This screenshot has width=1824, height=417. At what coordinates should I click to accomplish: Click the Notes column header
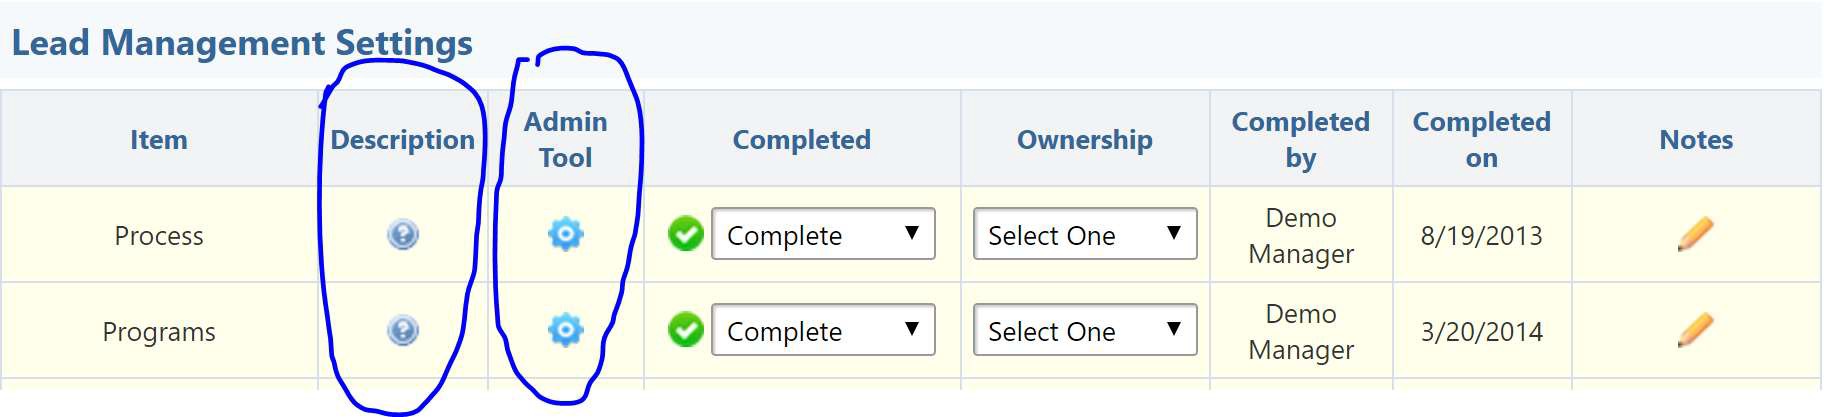click(1696, 140)
